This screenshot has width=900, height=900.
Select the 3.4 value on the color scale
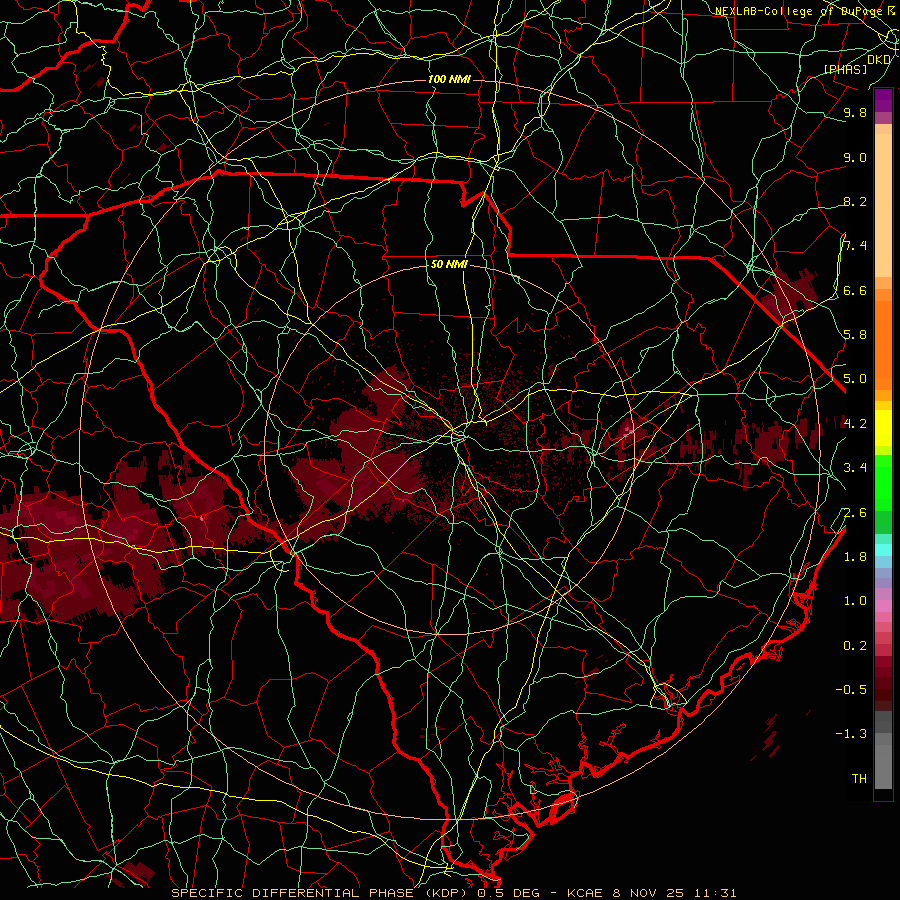tap(855, 468)
